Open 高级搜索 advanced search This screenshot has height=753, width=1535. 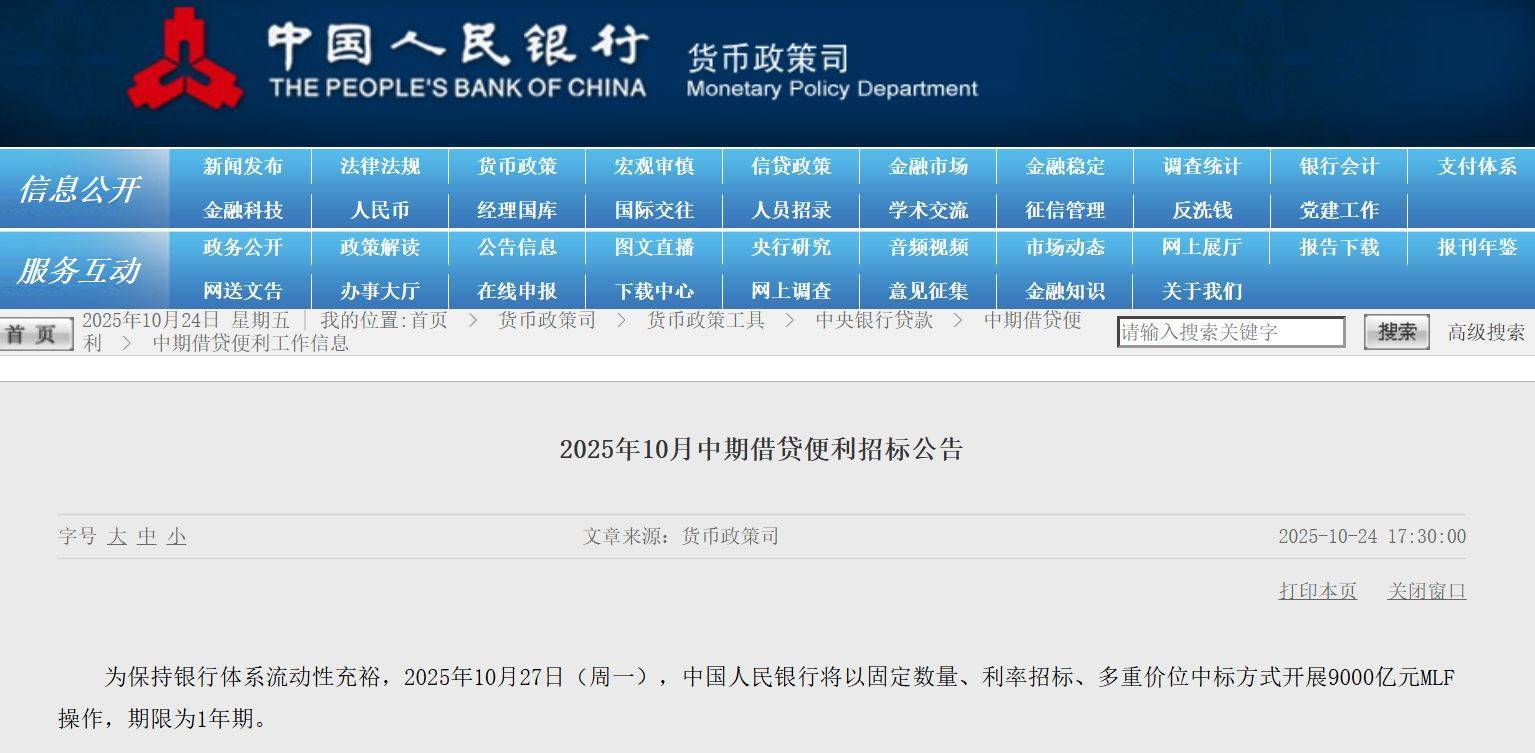tap(1483, 333)
